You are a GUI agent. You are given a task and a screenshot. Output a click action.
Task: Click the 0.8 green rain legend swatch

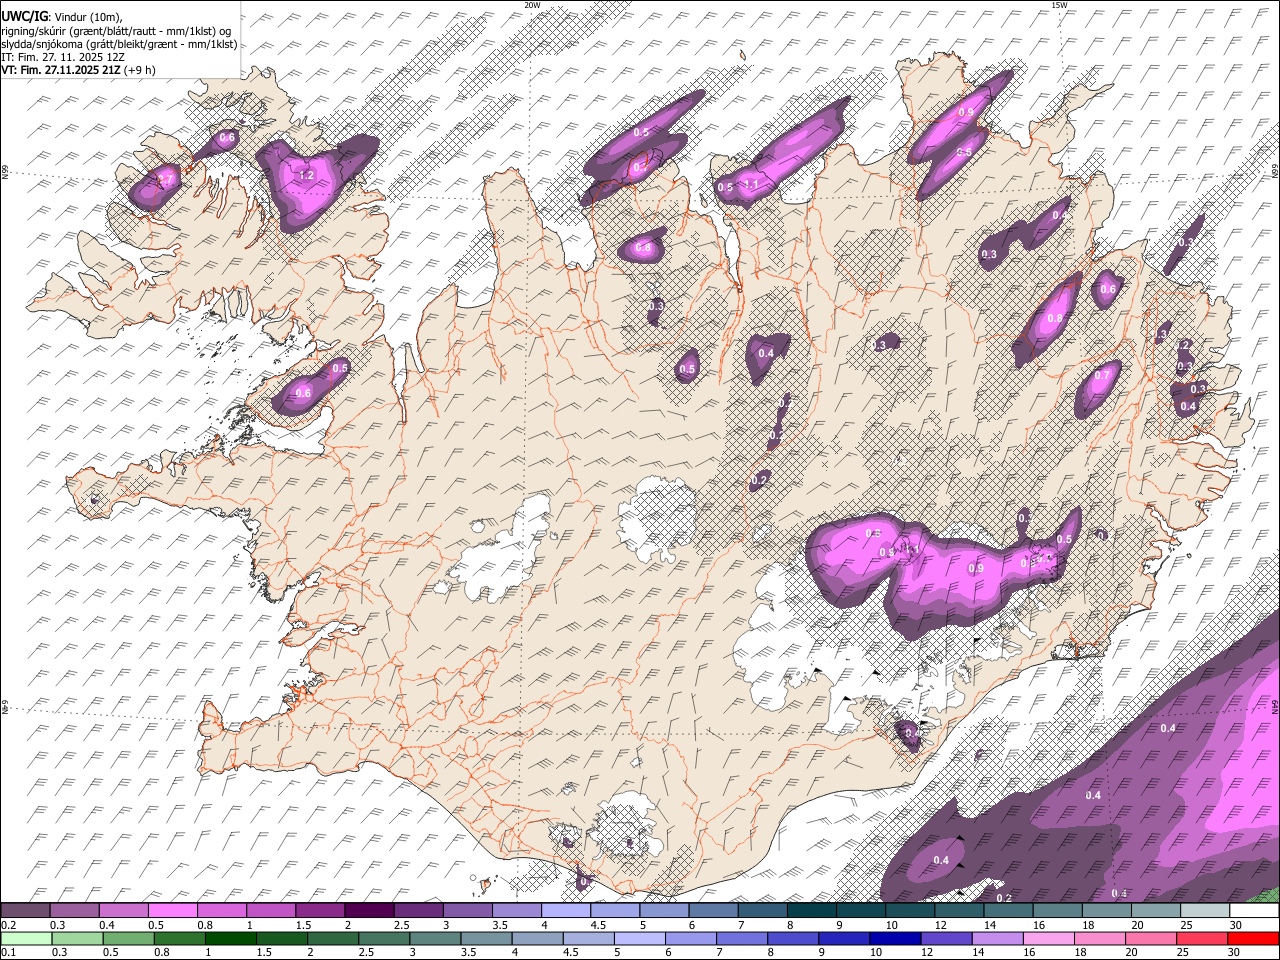pos(180,938)
